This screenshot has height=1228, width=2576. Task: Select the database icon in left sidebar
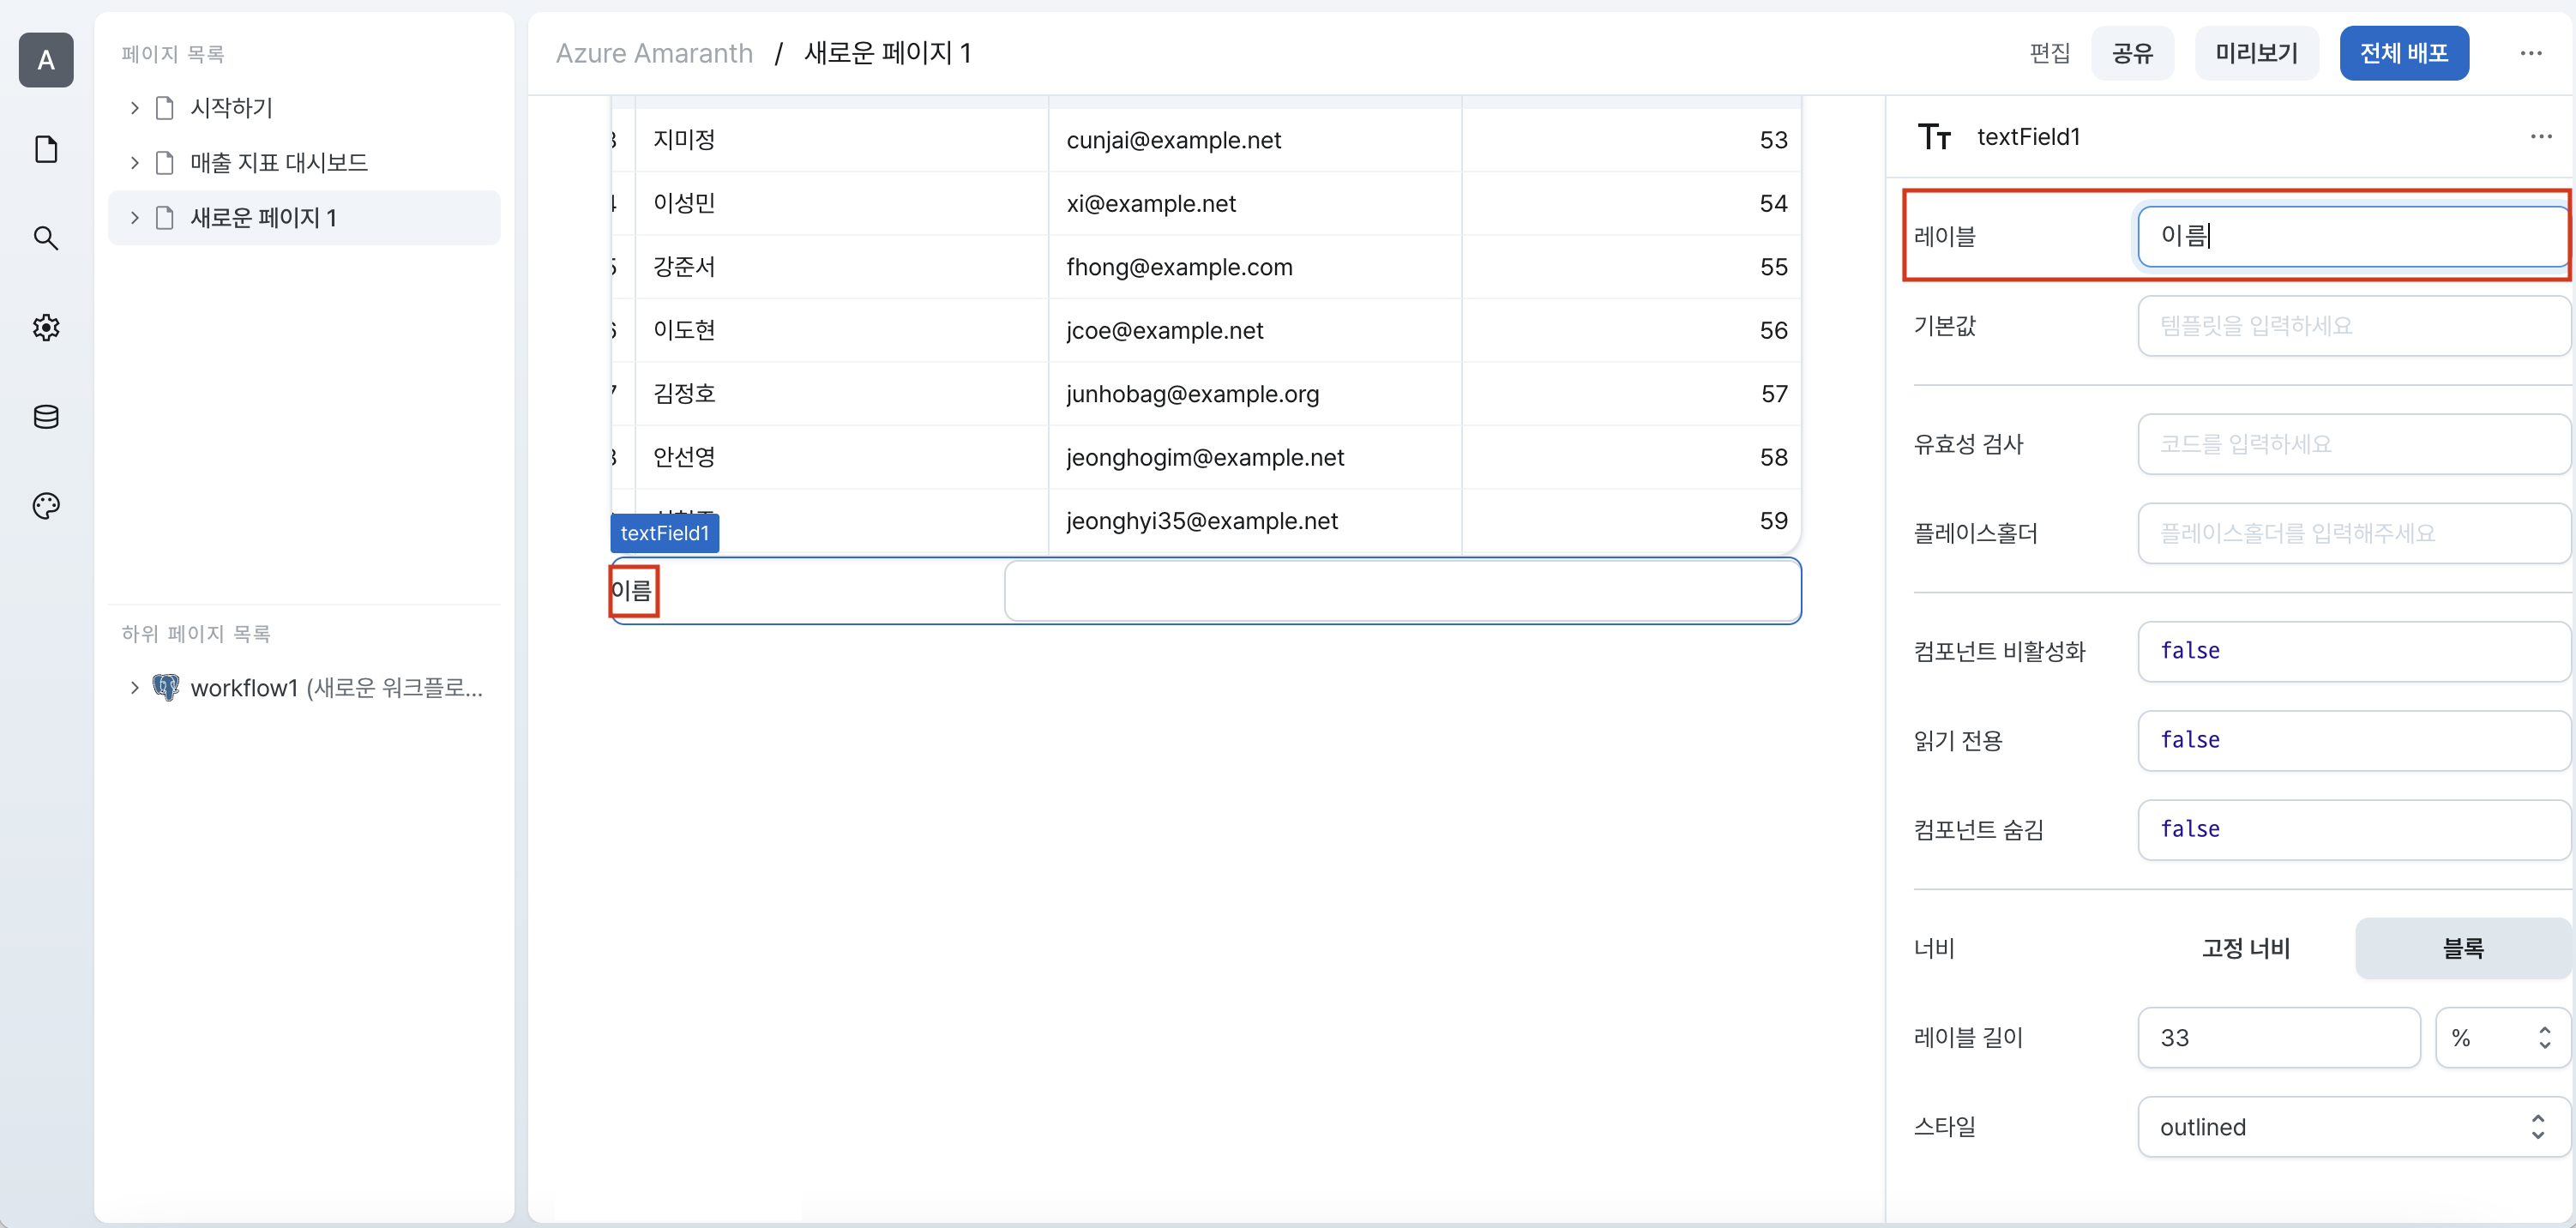coord(46,416)
